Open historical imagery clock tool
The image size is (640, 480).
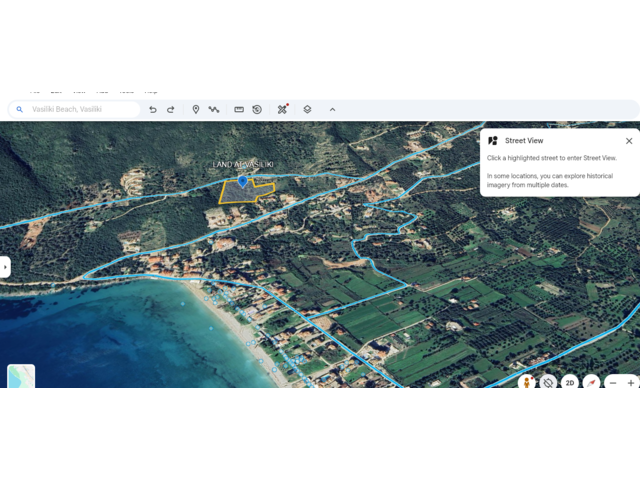257,110
